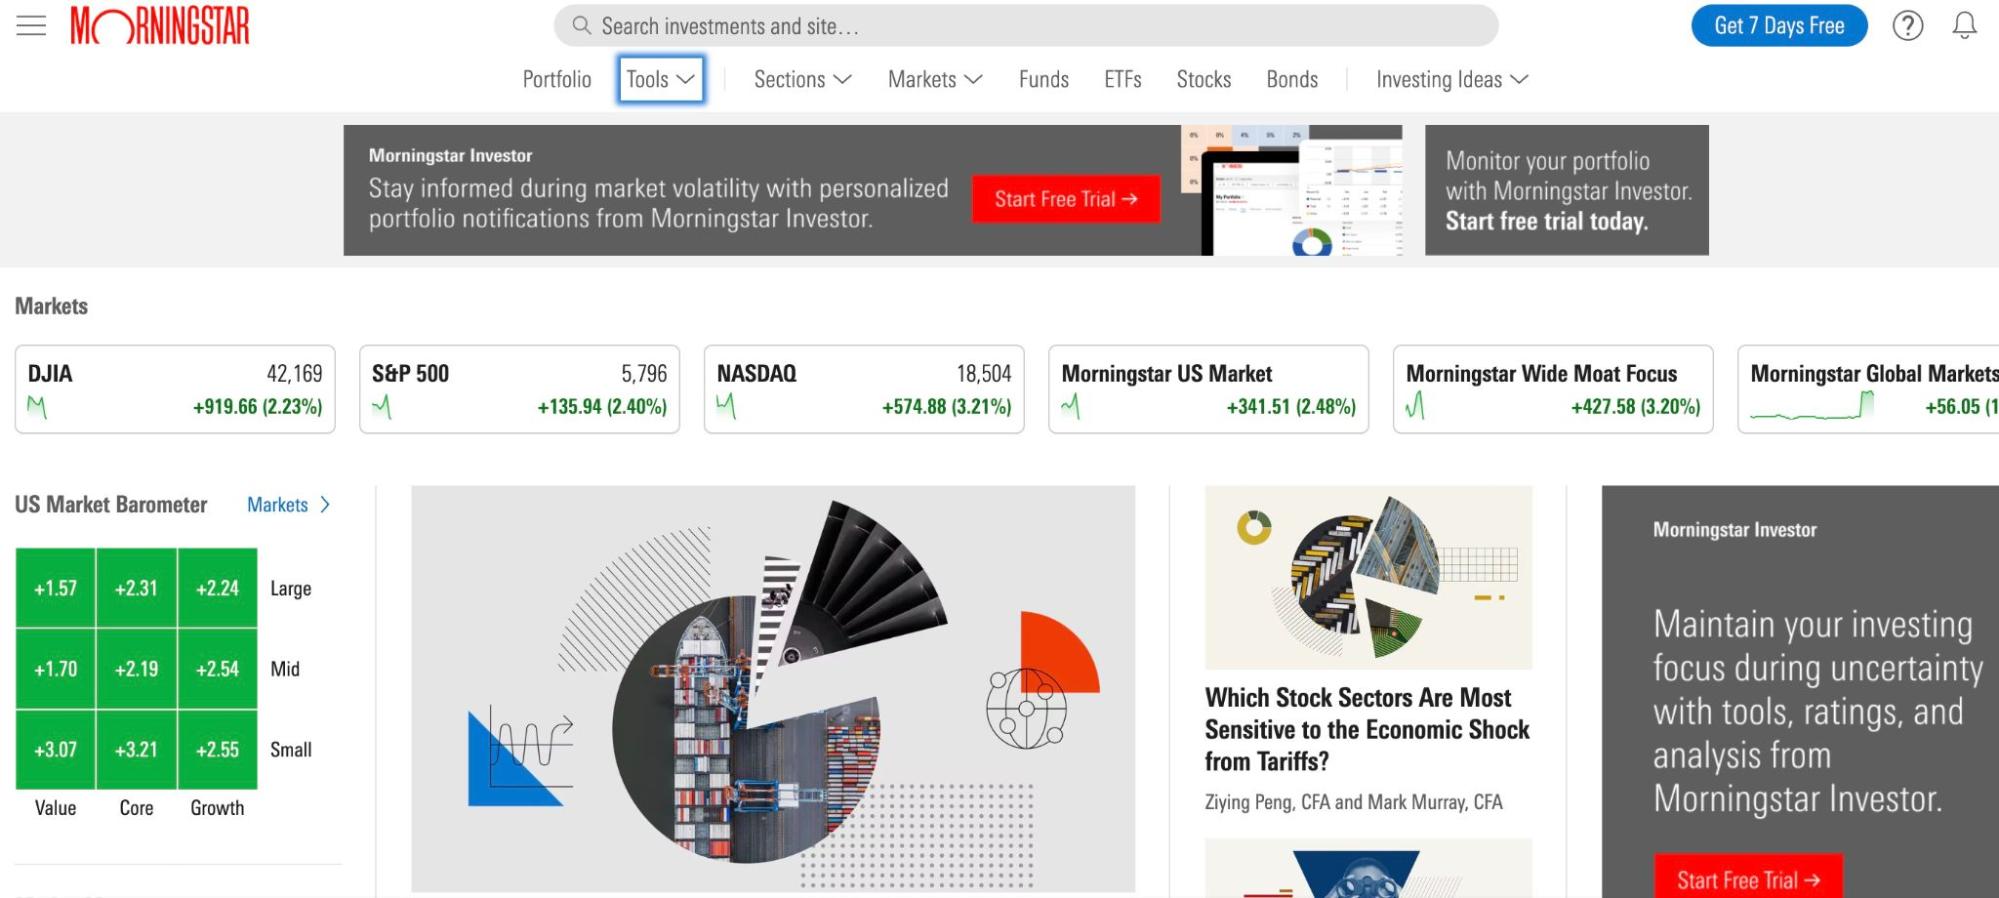
Task: Click author line Ziying Peng and Mark Murray
Action: 1353,802
